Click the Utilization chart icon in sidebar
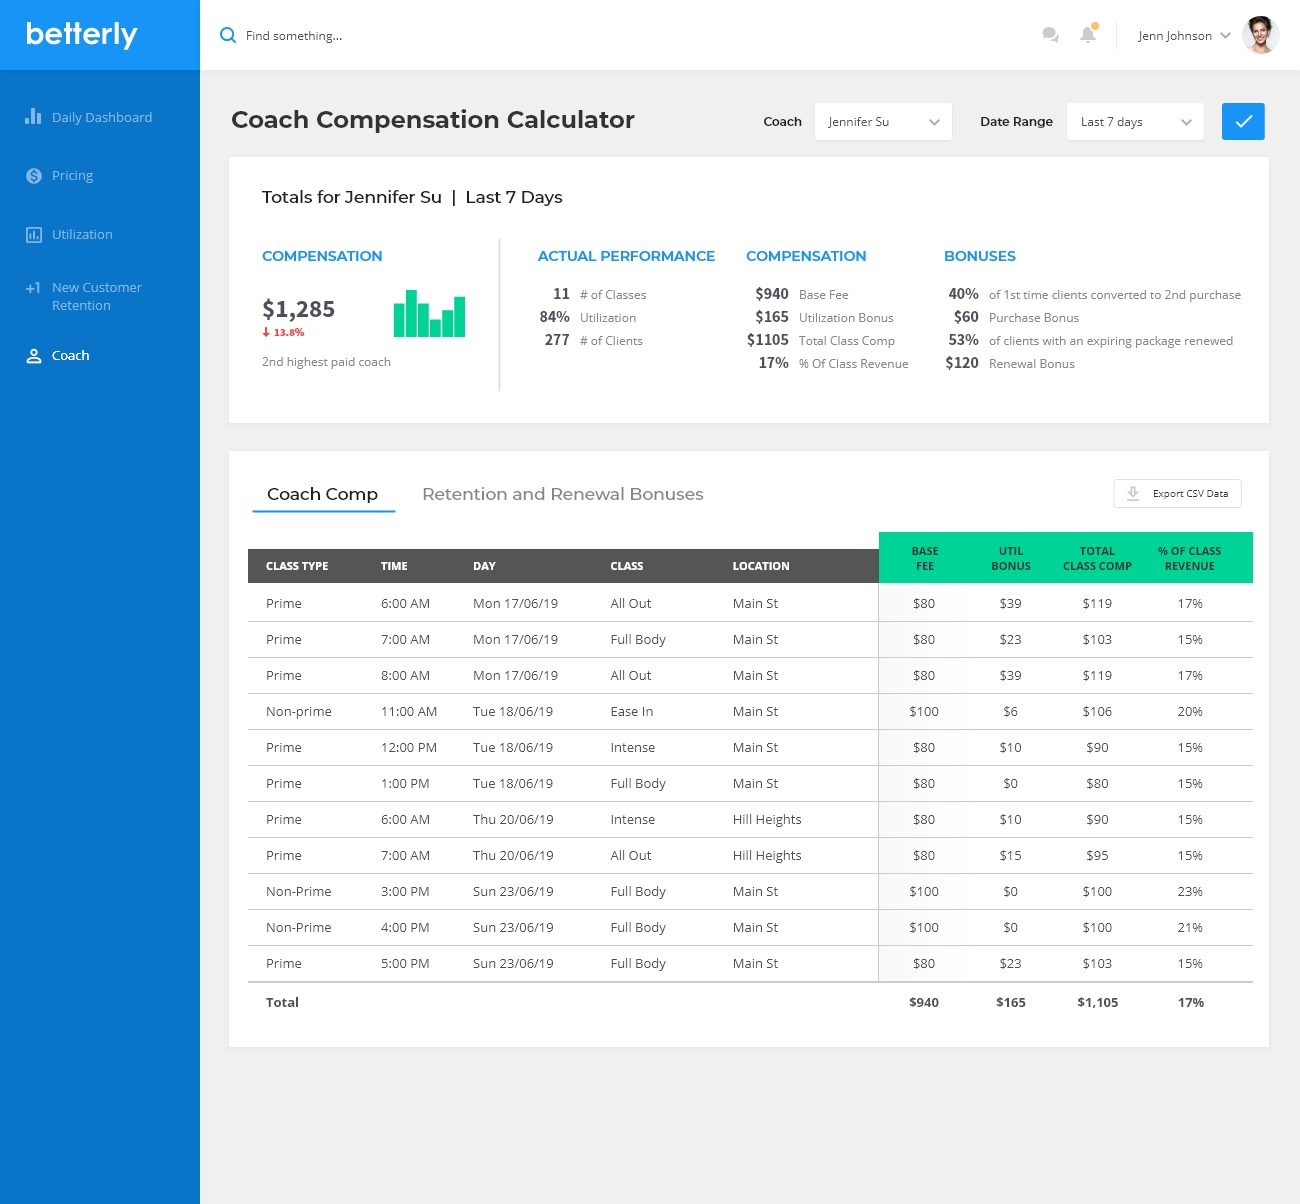This screenshot has width=1300, height=1204. [33, 235]
